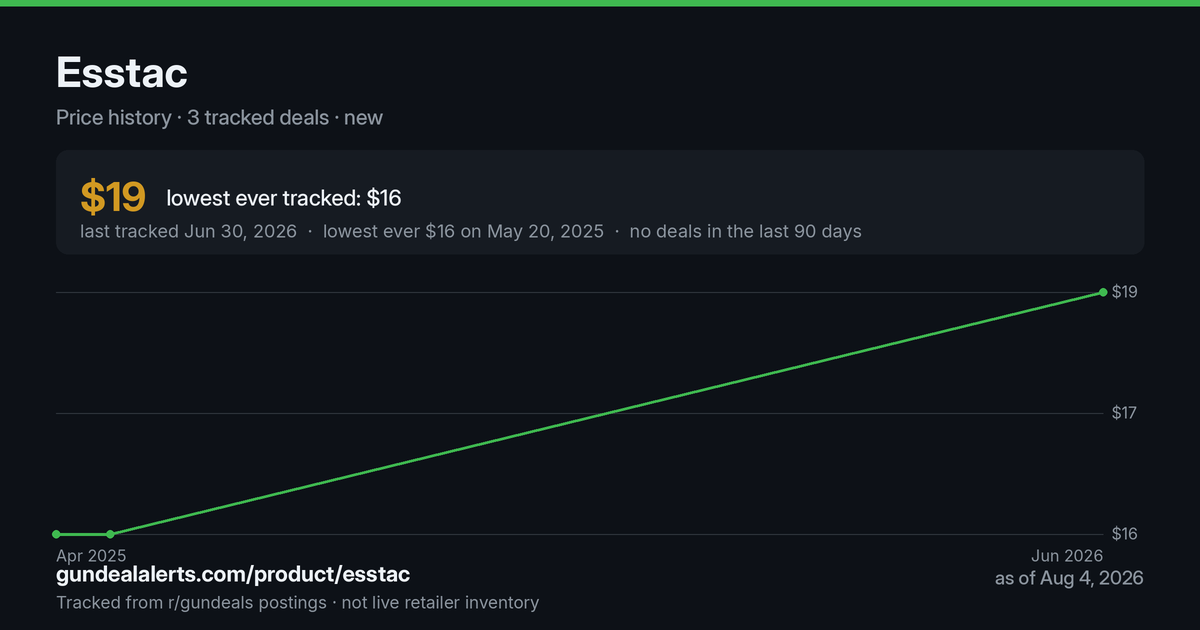Click the Esstac product title
This screenshot has width=1200, height=630.
click(x=121, y=73)
